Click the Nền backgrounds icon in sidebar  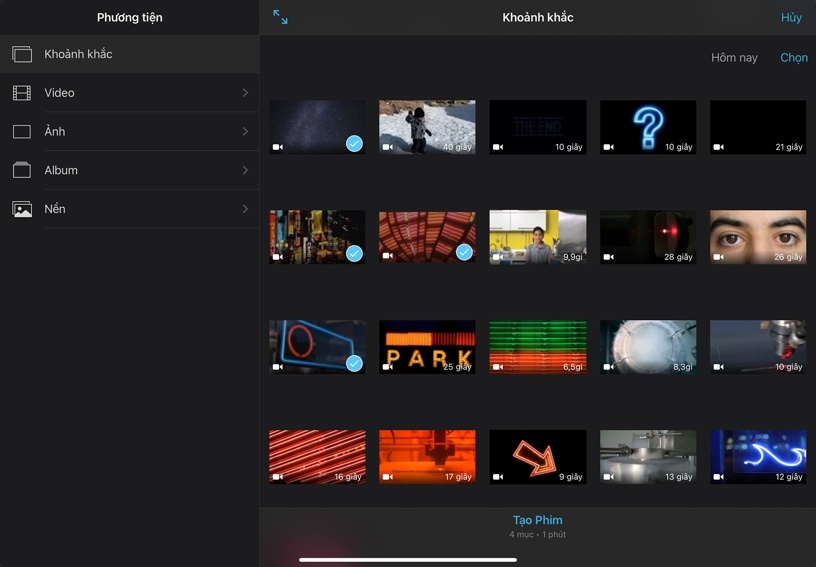pos(22,209)
